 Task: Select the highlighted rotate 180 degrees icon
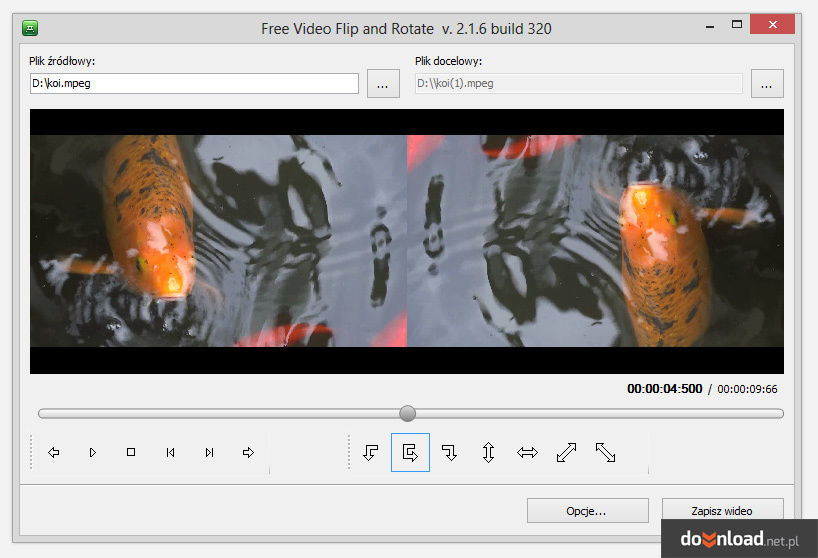pos(410,452)
